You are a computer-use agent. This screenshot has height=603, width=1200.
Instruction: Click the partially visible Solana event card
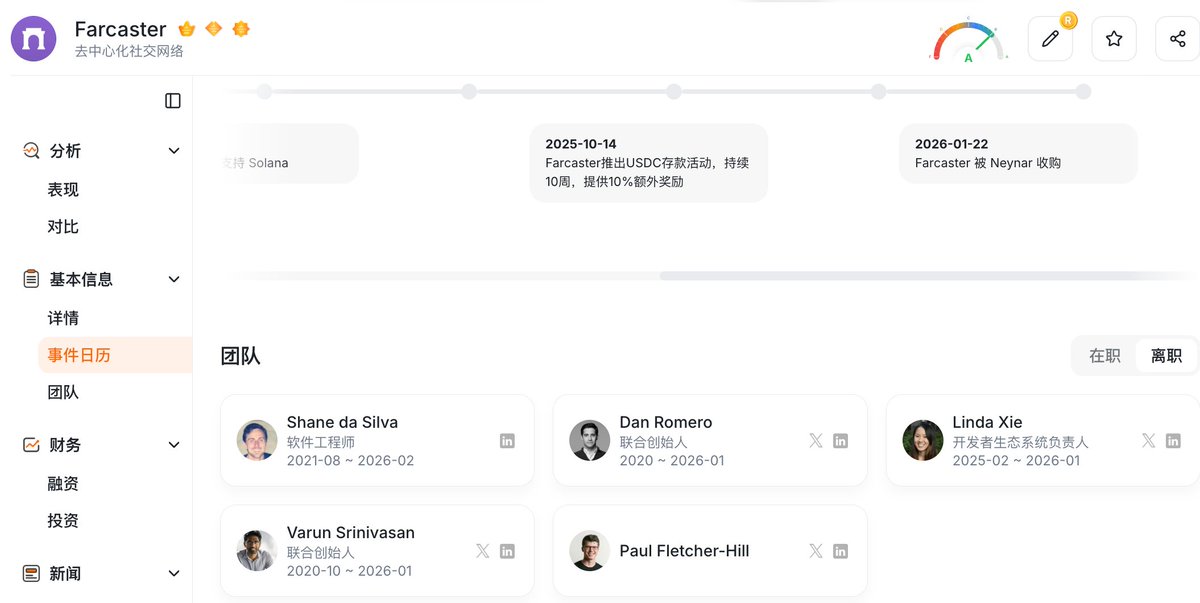coord(289,154)
